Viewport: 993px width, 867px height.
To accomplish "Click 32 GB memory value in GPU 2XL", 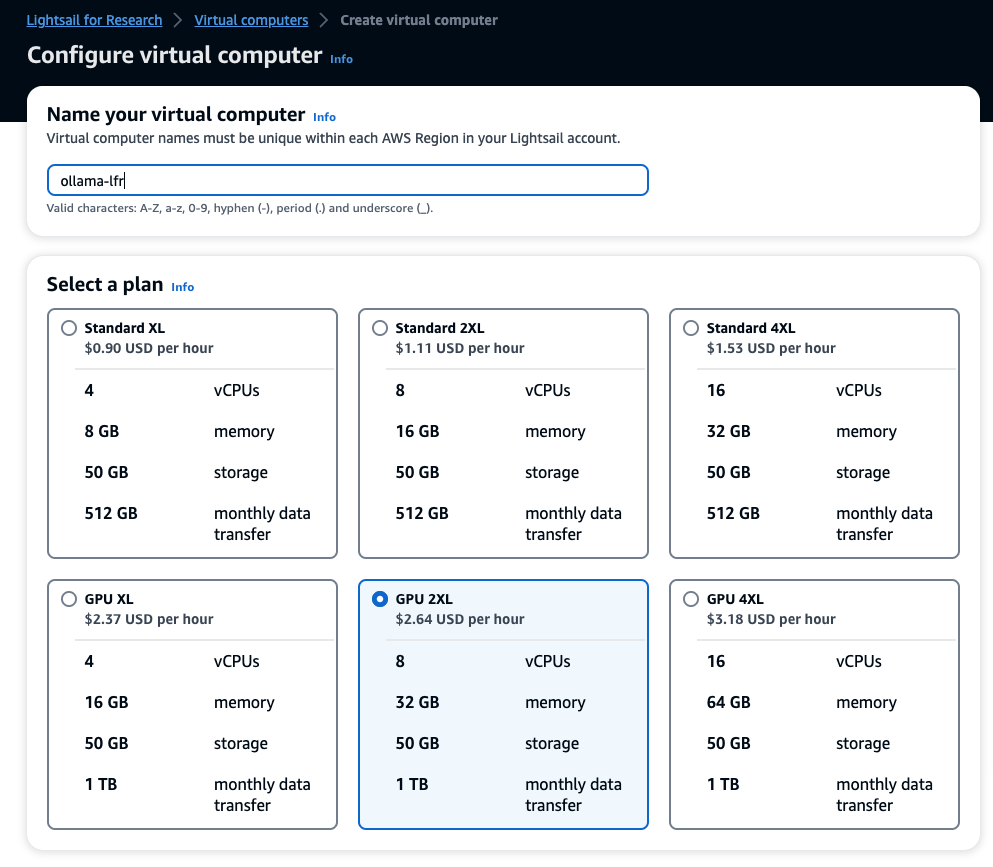I will click(417, 702).
